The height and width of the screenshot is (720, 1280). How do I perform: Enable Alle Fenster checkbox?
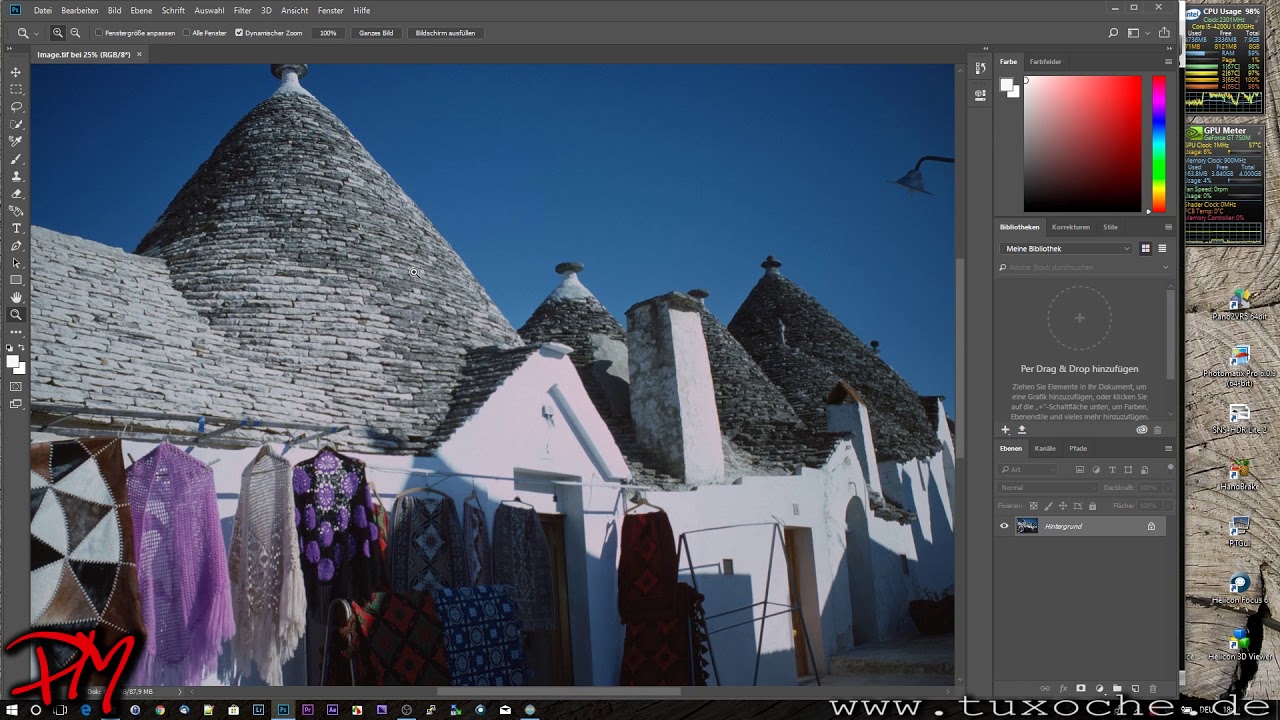[186, 33]
